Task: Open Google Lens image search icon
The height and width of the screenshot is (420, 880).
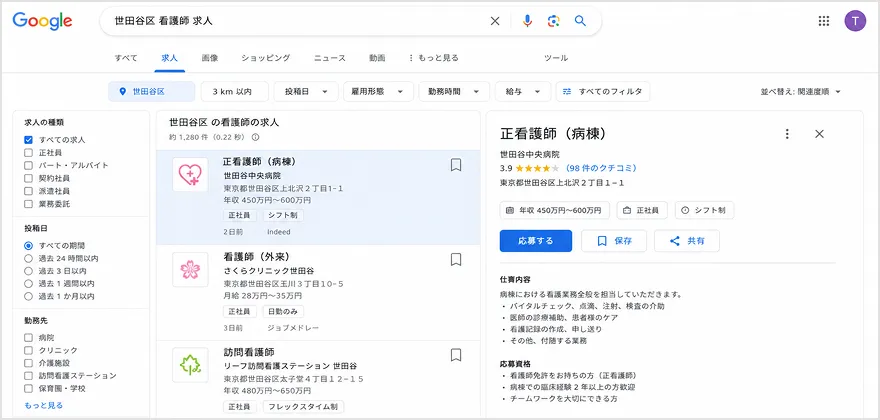Action: tap(554, 21)
